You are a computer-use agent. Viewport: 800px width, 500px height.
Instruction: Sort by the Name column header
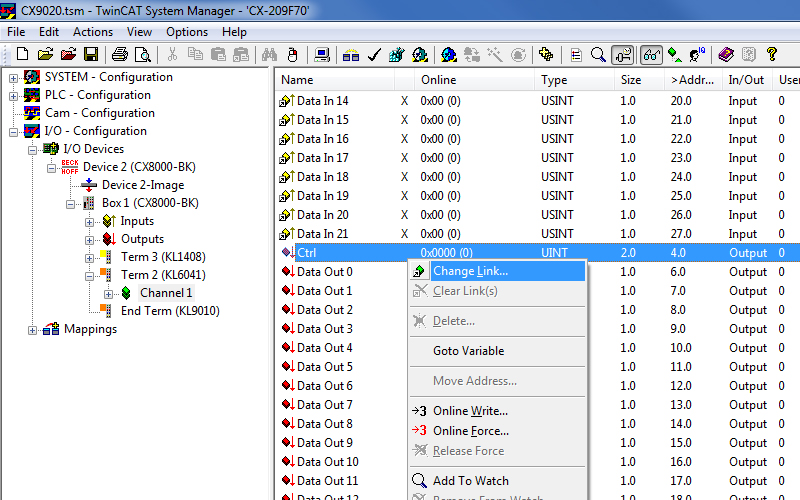coord(335,80)
